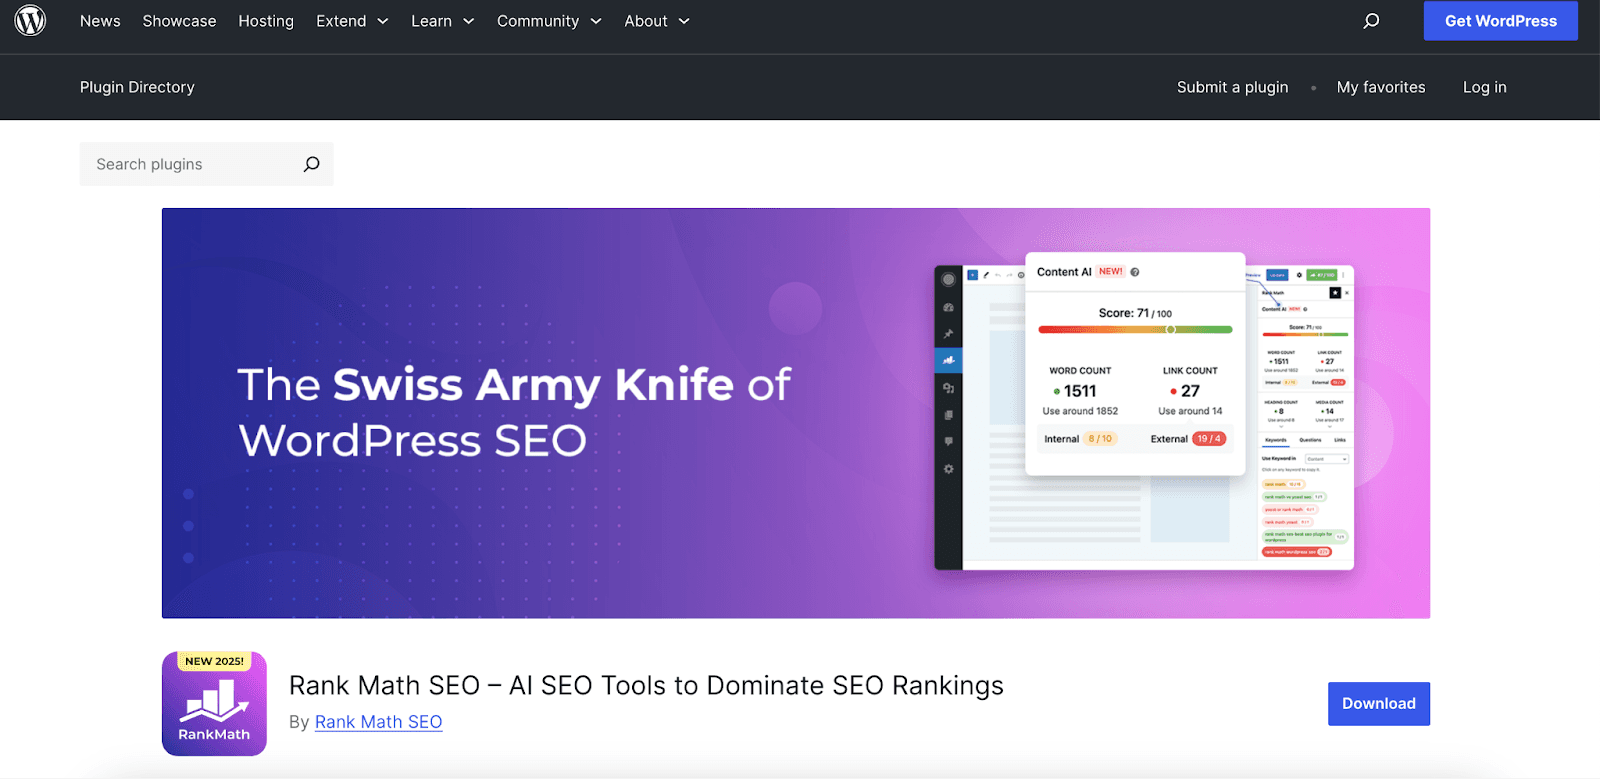The width and height of the screenshot is (1600, 779).
Task: Click the Get WordPress button
Action: click(1500, 21)
